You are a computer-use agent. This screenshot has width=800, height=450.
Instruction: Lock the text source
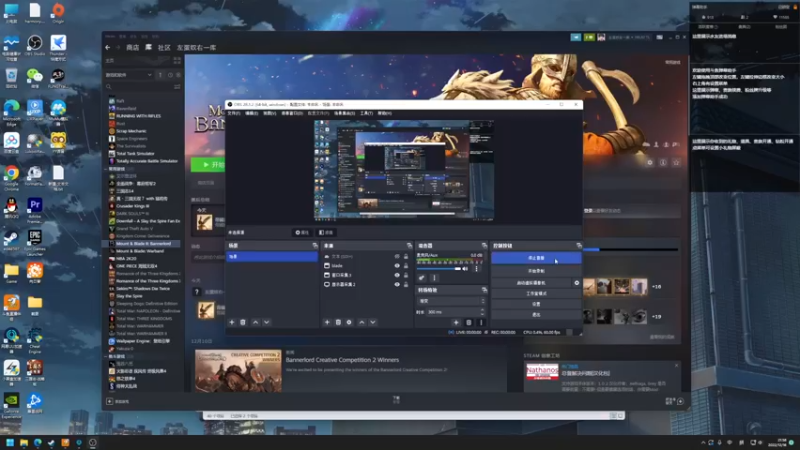pyautogui.click(x=406, y=257)
